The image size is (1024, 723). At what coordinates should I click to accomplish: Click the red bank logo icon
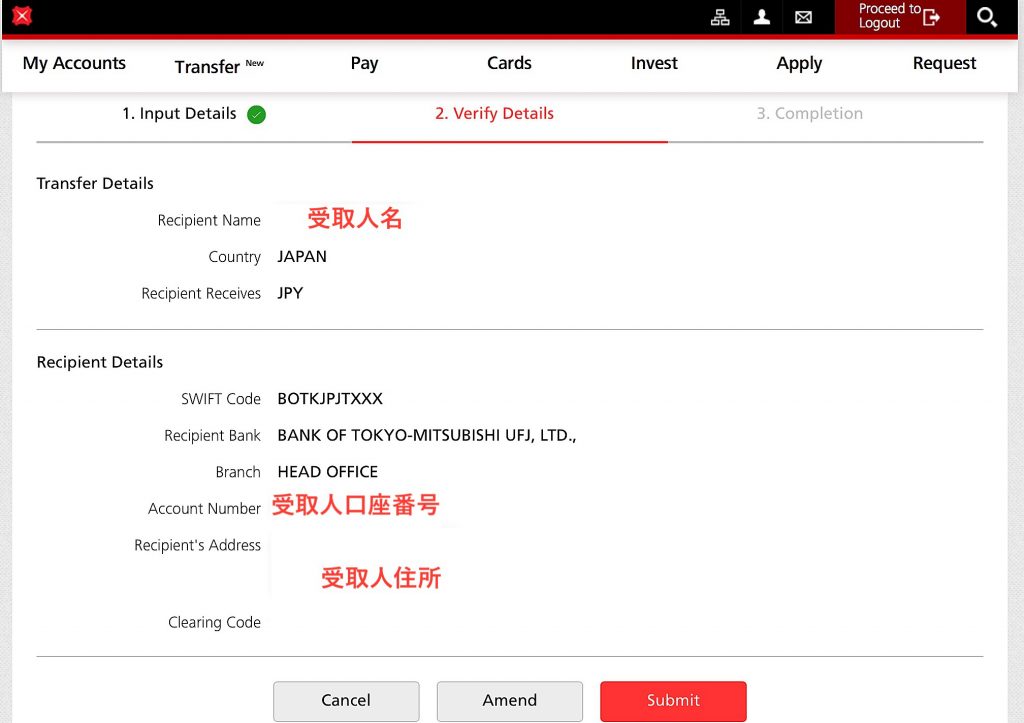22,16
